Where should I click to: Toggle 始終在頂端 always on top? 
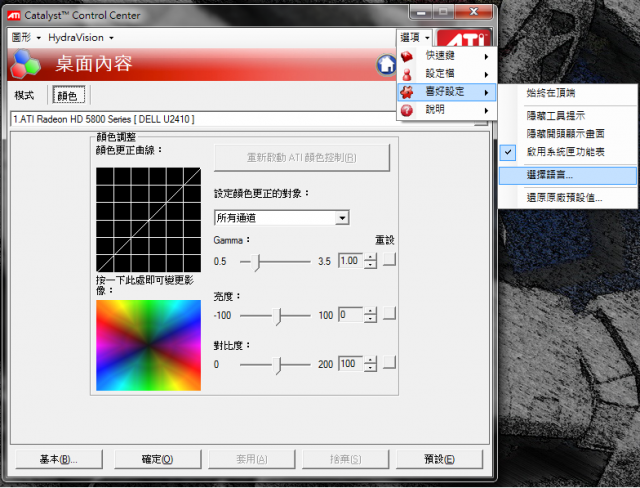pyautogui.click(x=568, y=93)
